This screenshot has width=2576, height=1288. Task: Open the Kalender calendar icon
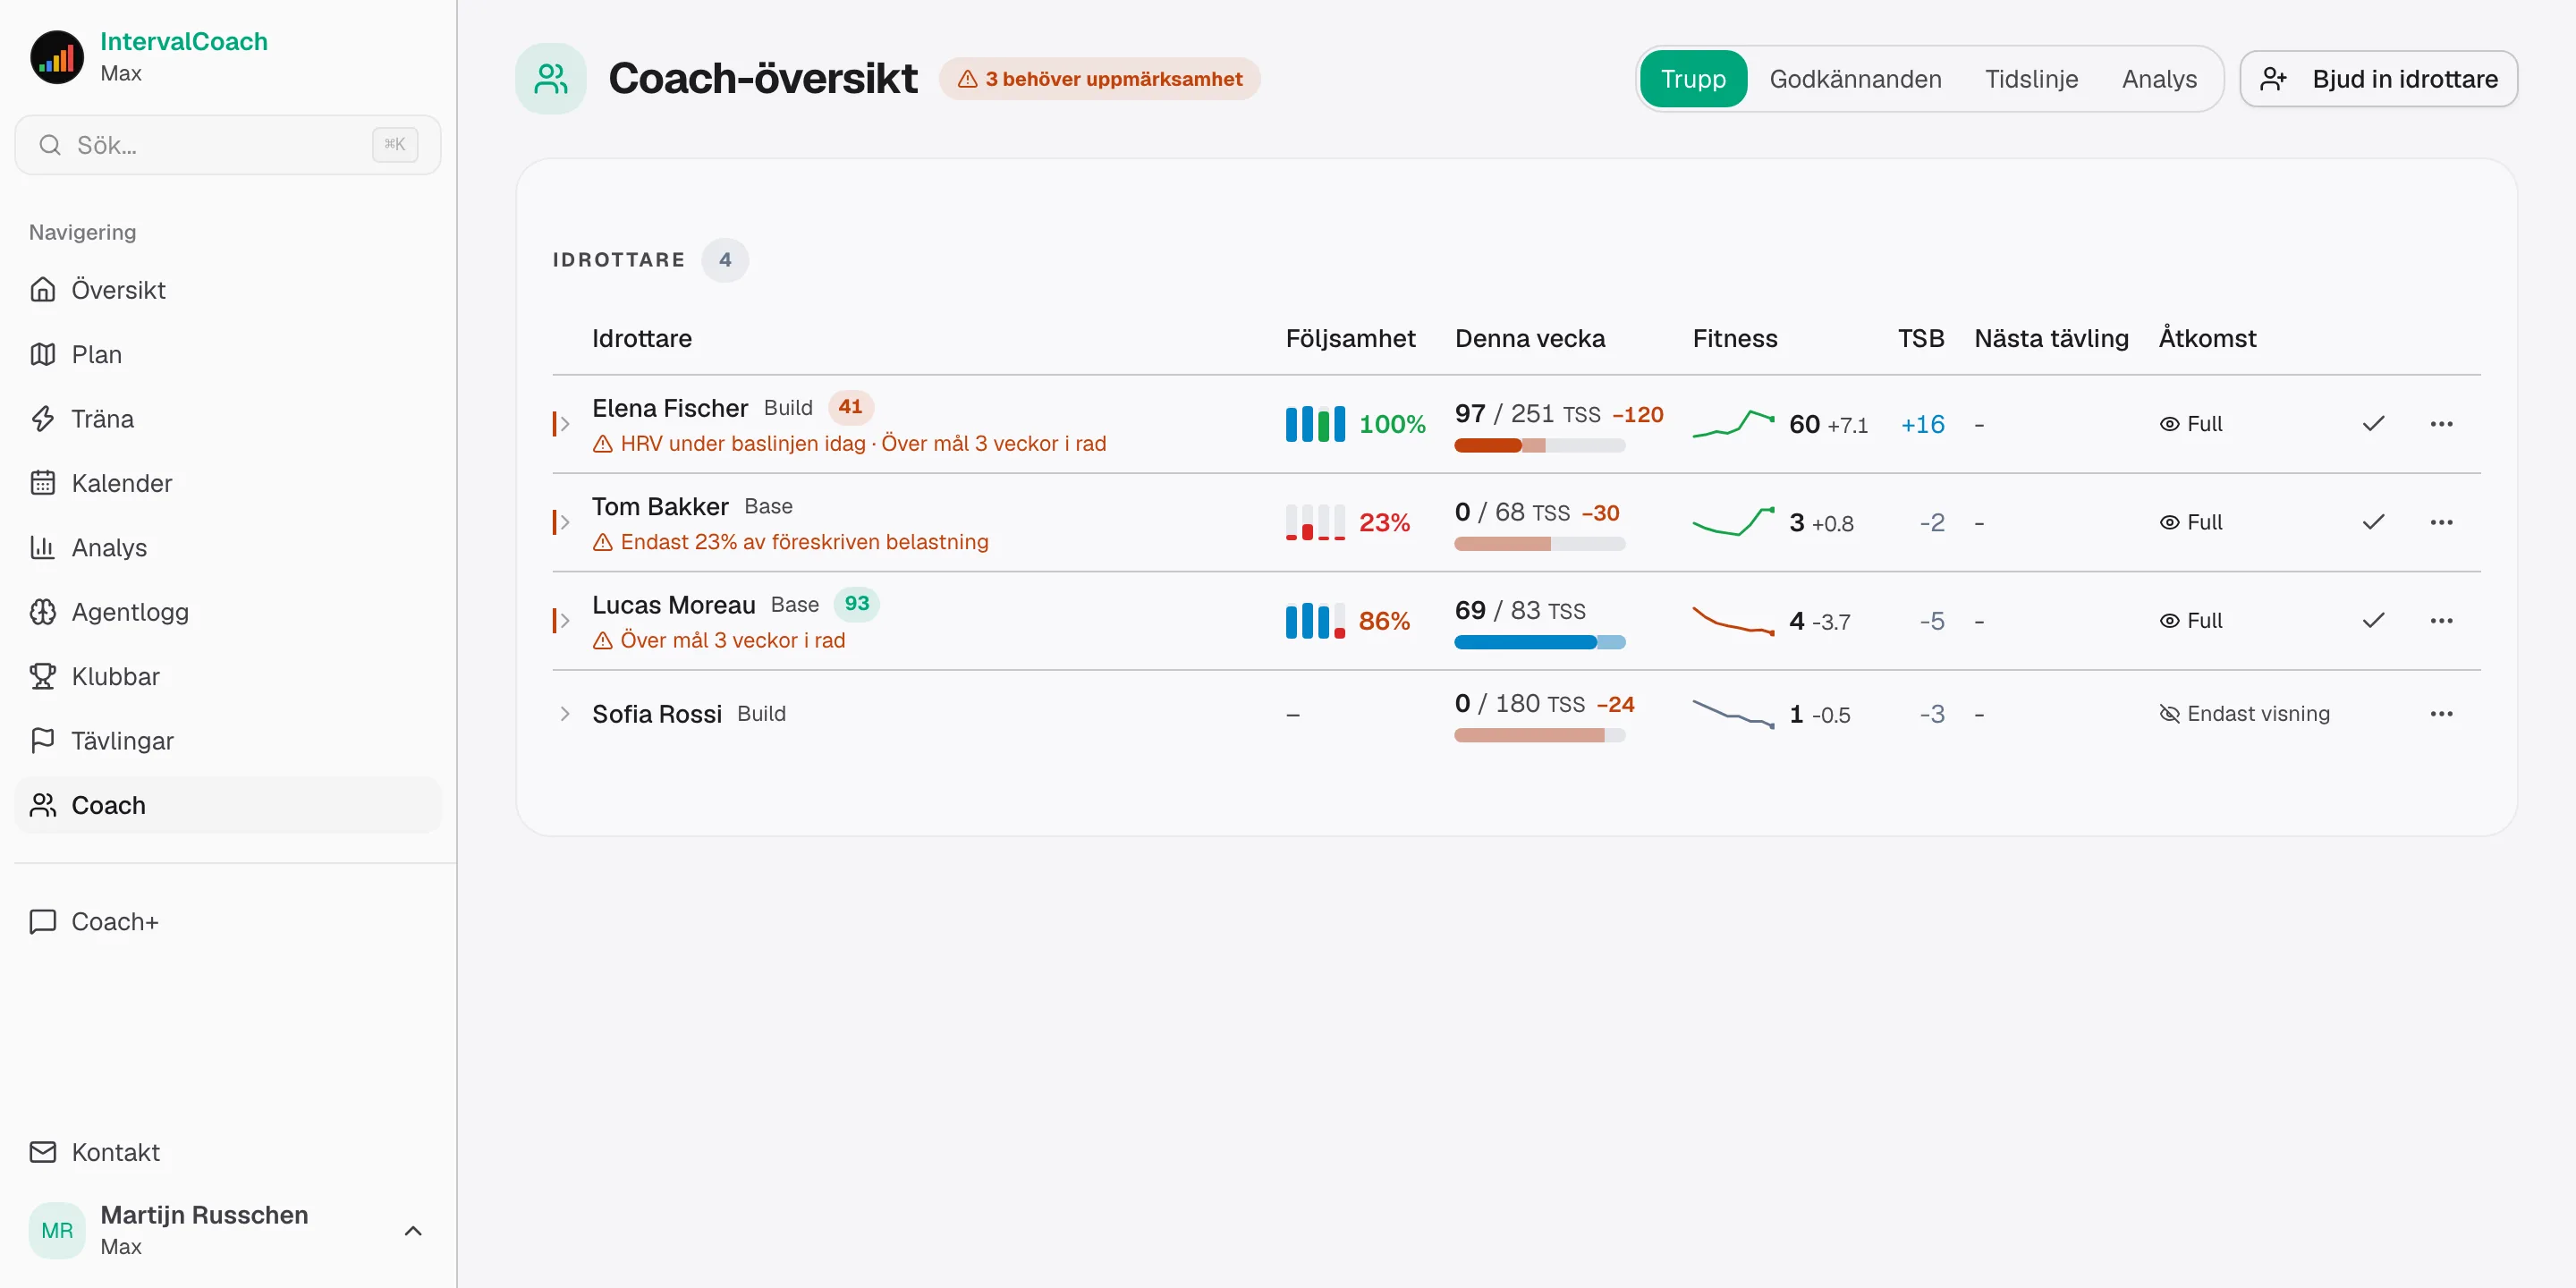pyautogui.click(x=42, y=483)
